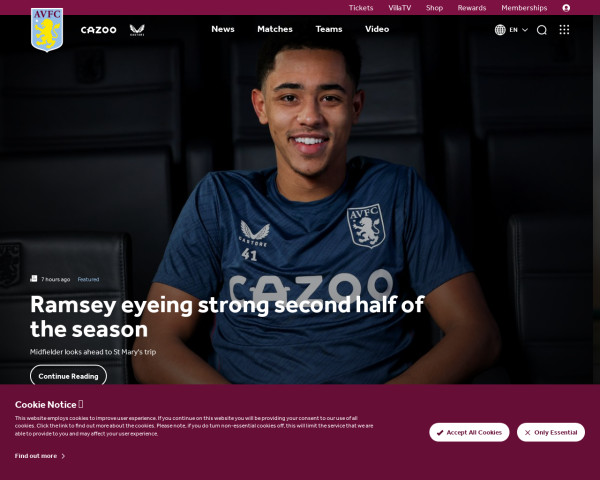Open the grid apps menu icon
Image resolution: width=600 pixels, height=480 pixels.
coord(564,29)
